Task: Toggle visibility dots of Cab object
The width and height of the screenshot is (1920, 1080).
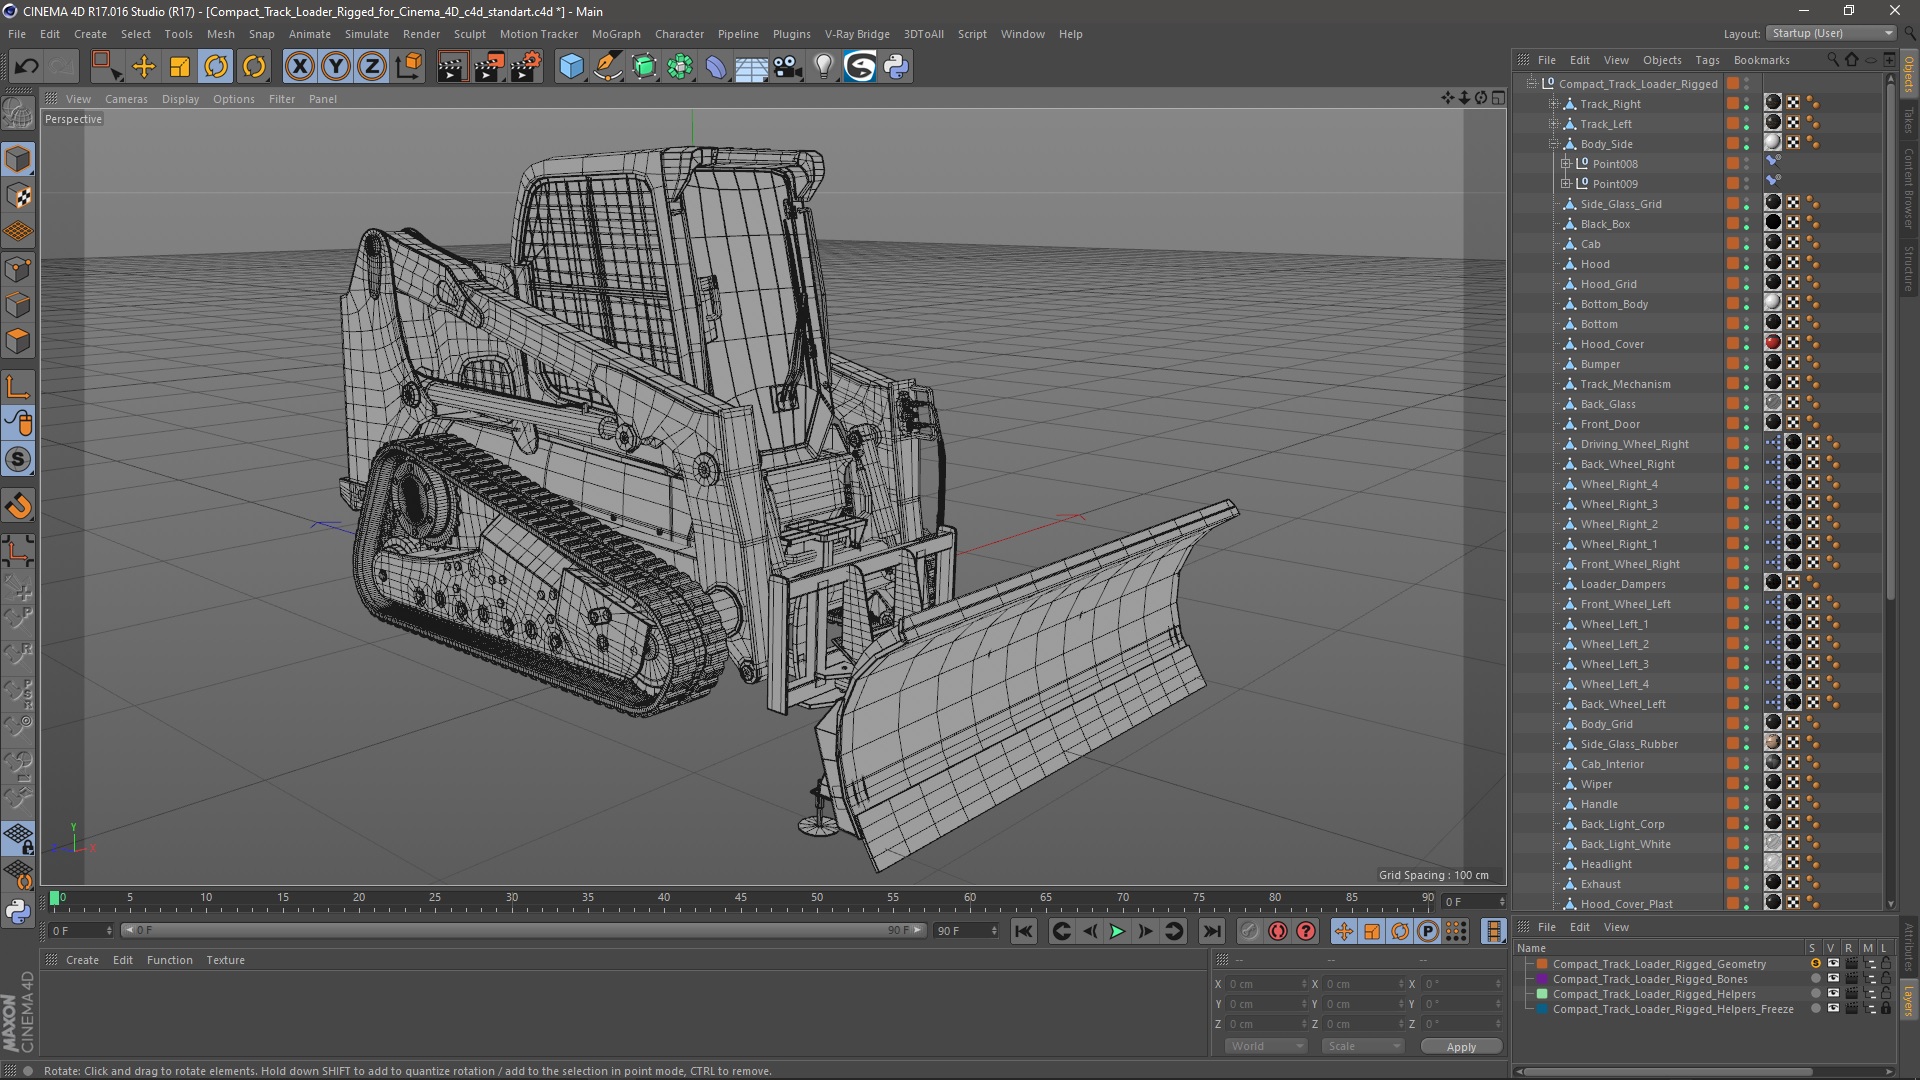Action: 1747,244
